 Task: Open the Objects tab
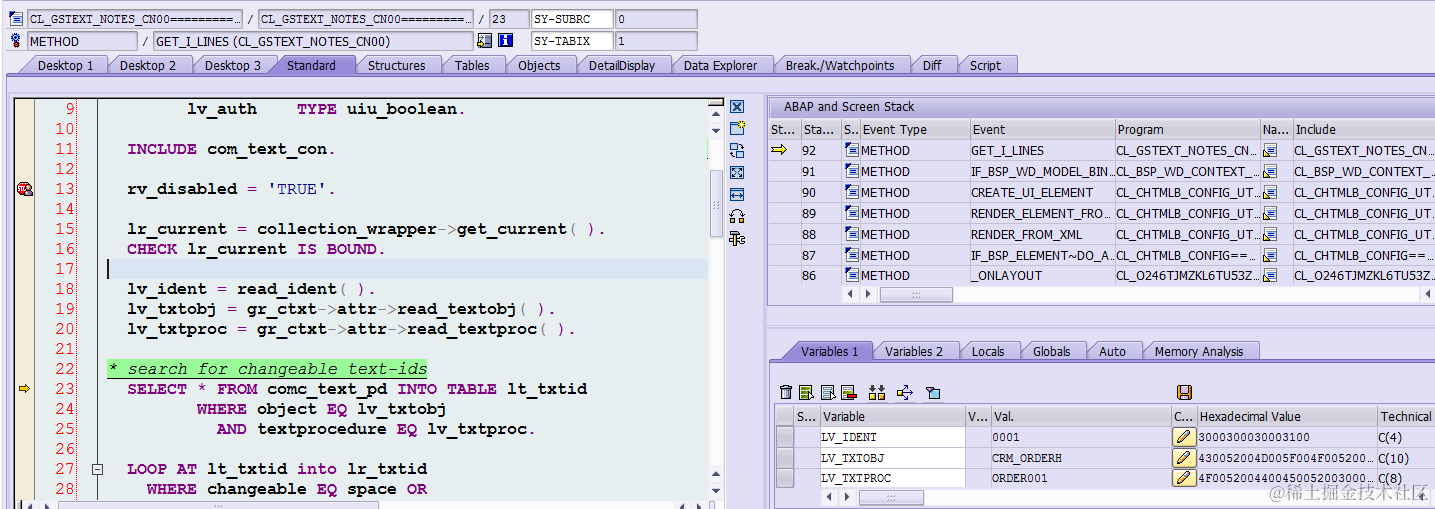539,66
